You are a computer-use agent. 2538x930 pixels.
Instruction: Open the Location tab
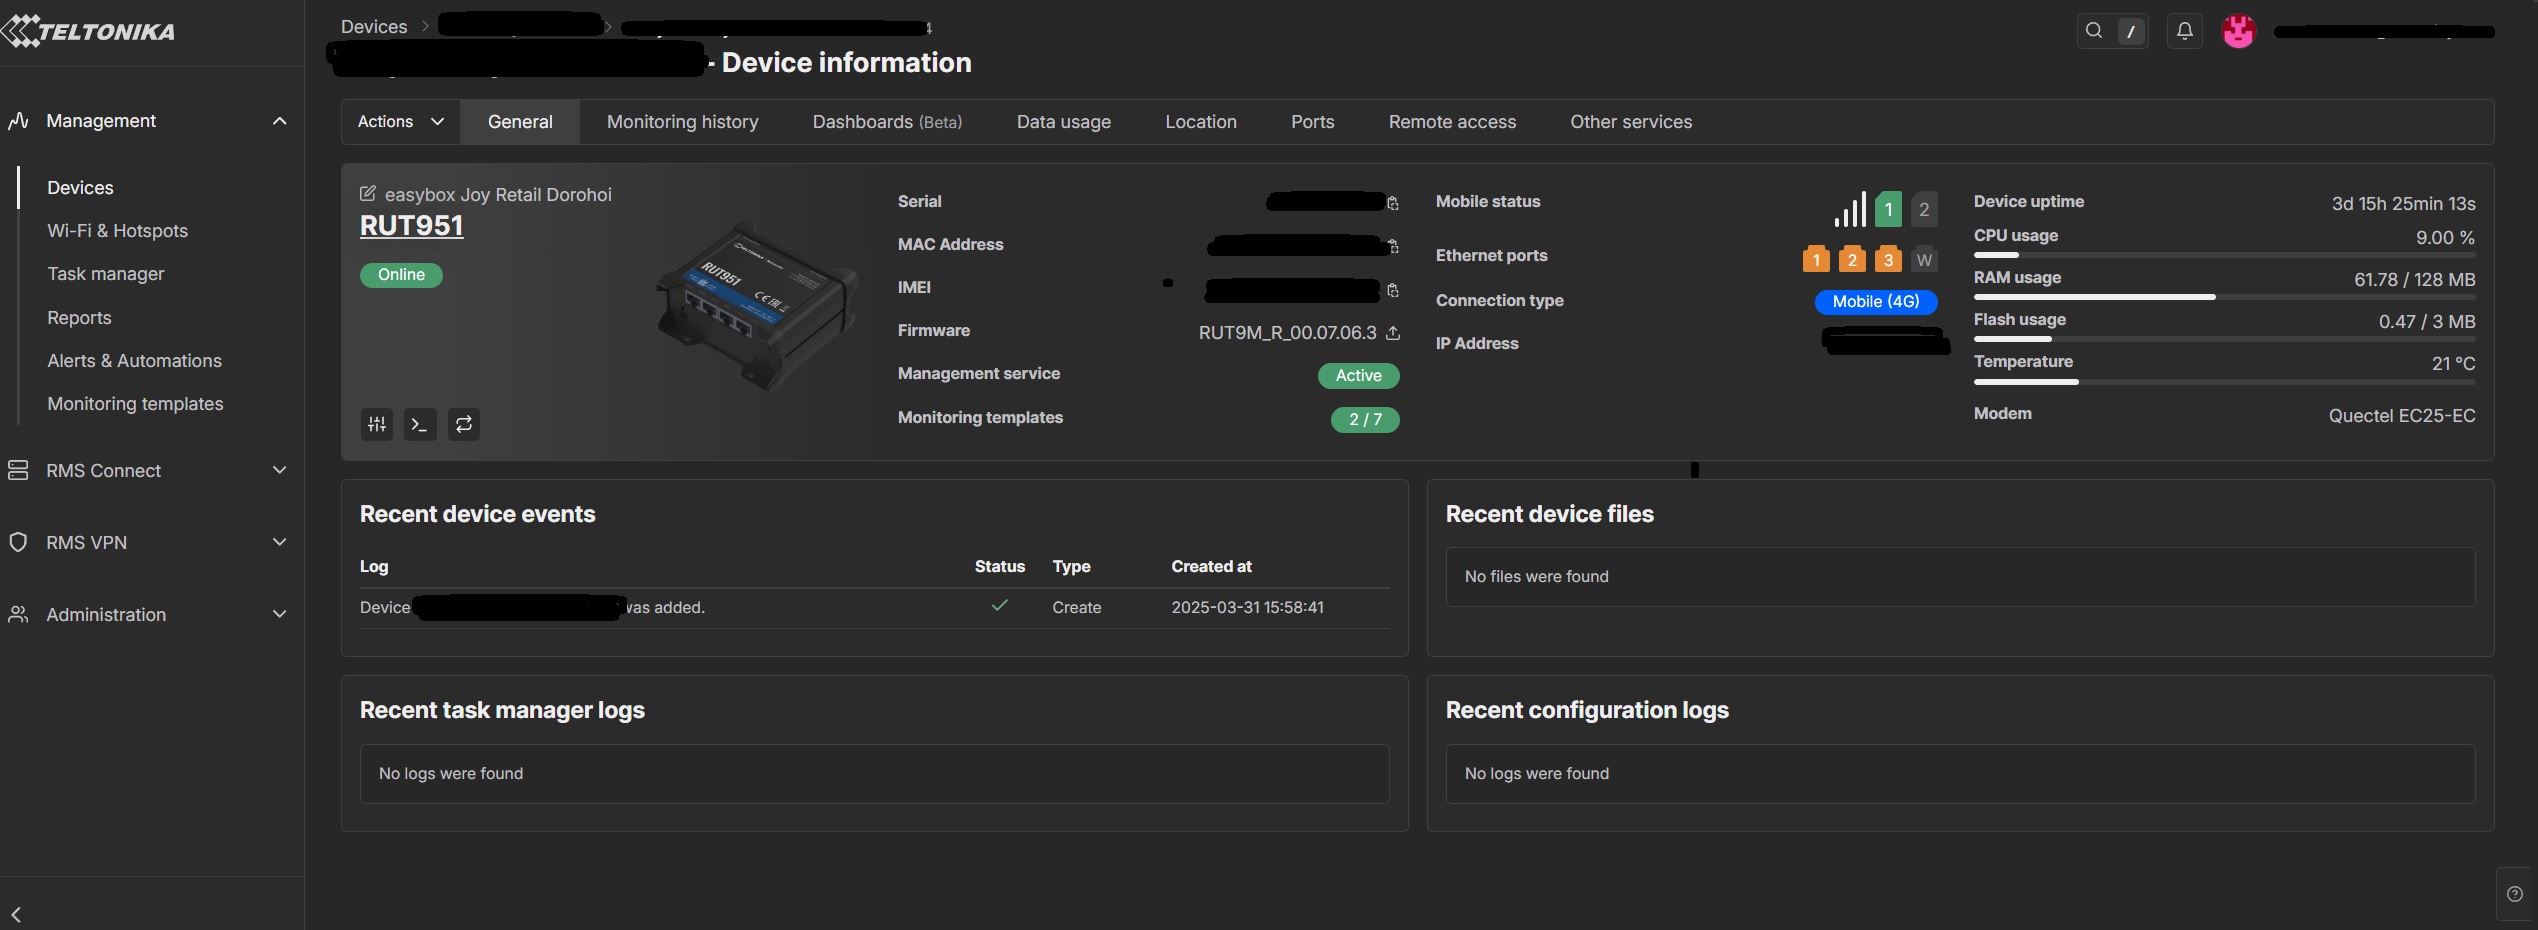click(1201, 122)
